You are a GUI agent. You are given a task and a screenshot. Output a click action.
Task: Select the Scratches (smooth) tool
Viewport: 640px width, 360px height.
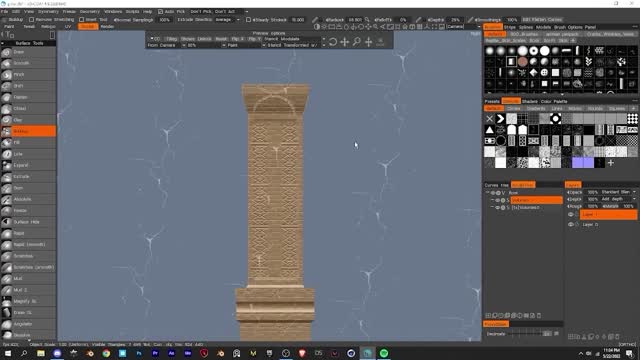(28, 267)
